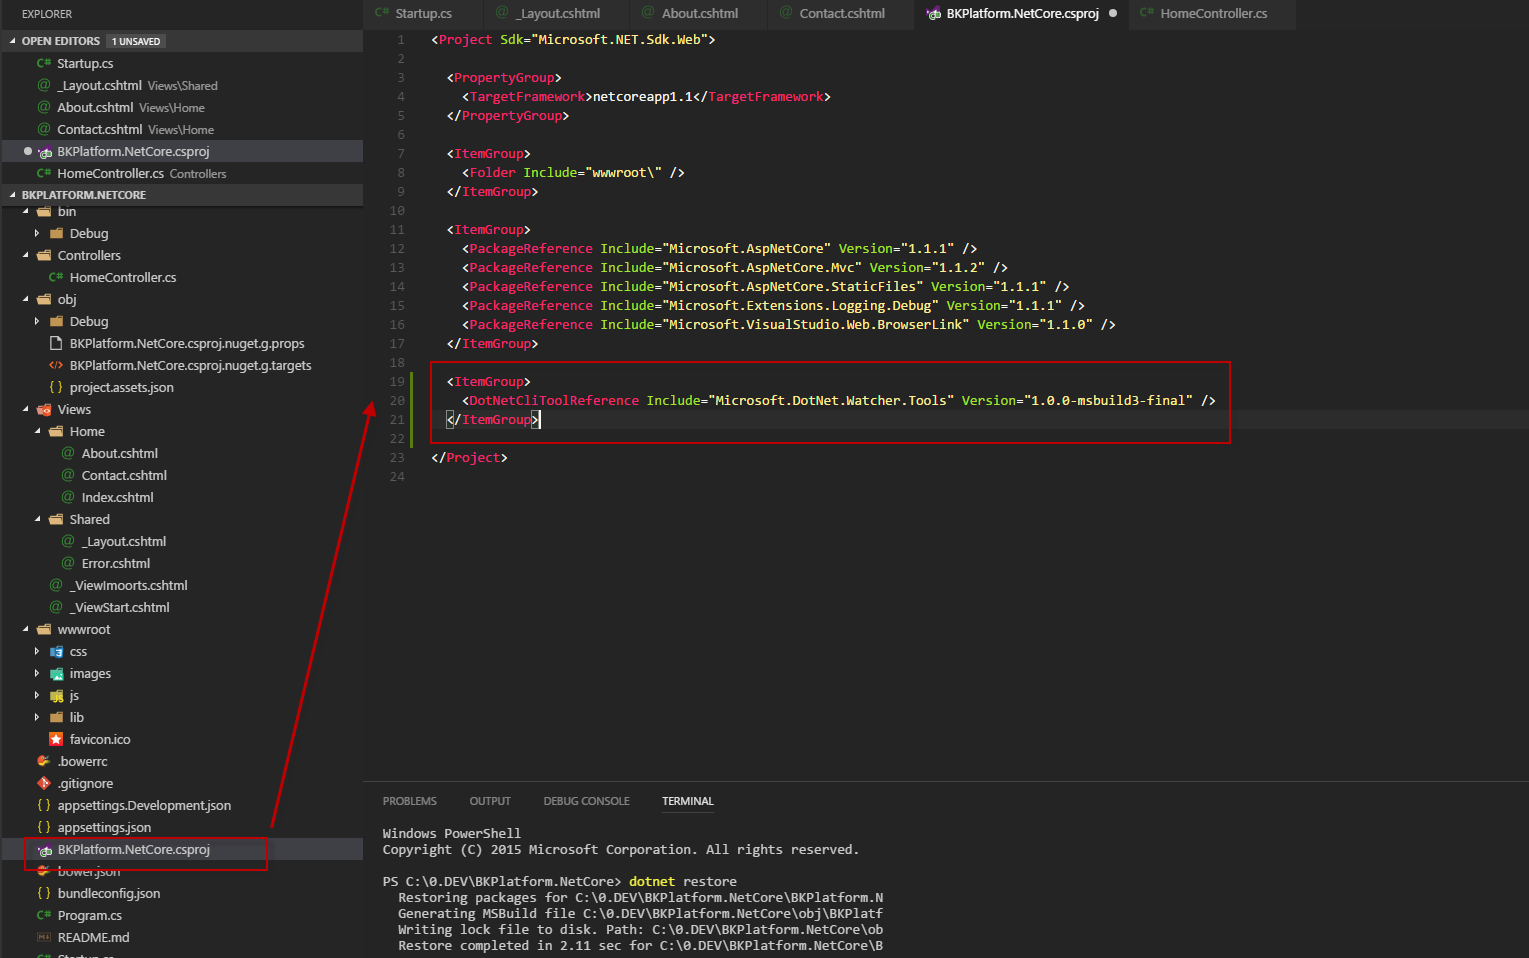Viewport: 1529px width, 958px height.
Task: Expand the lib folder in wwwroot
Action: [37, 717]
